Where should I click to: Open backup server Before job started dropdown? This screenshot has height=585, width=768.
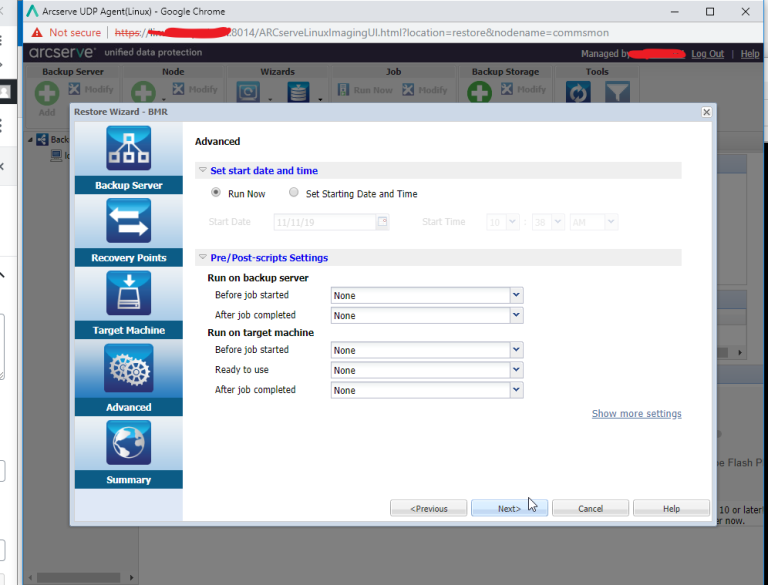(x=516, y=295)
